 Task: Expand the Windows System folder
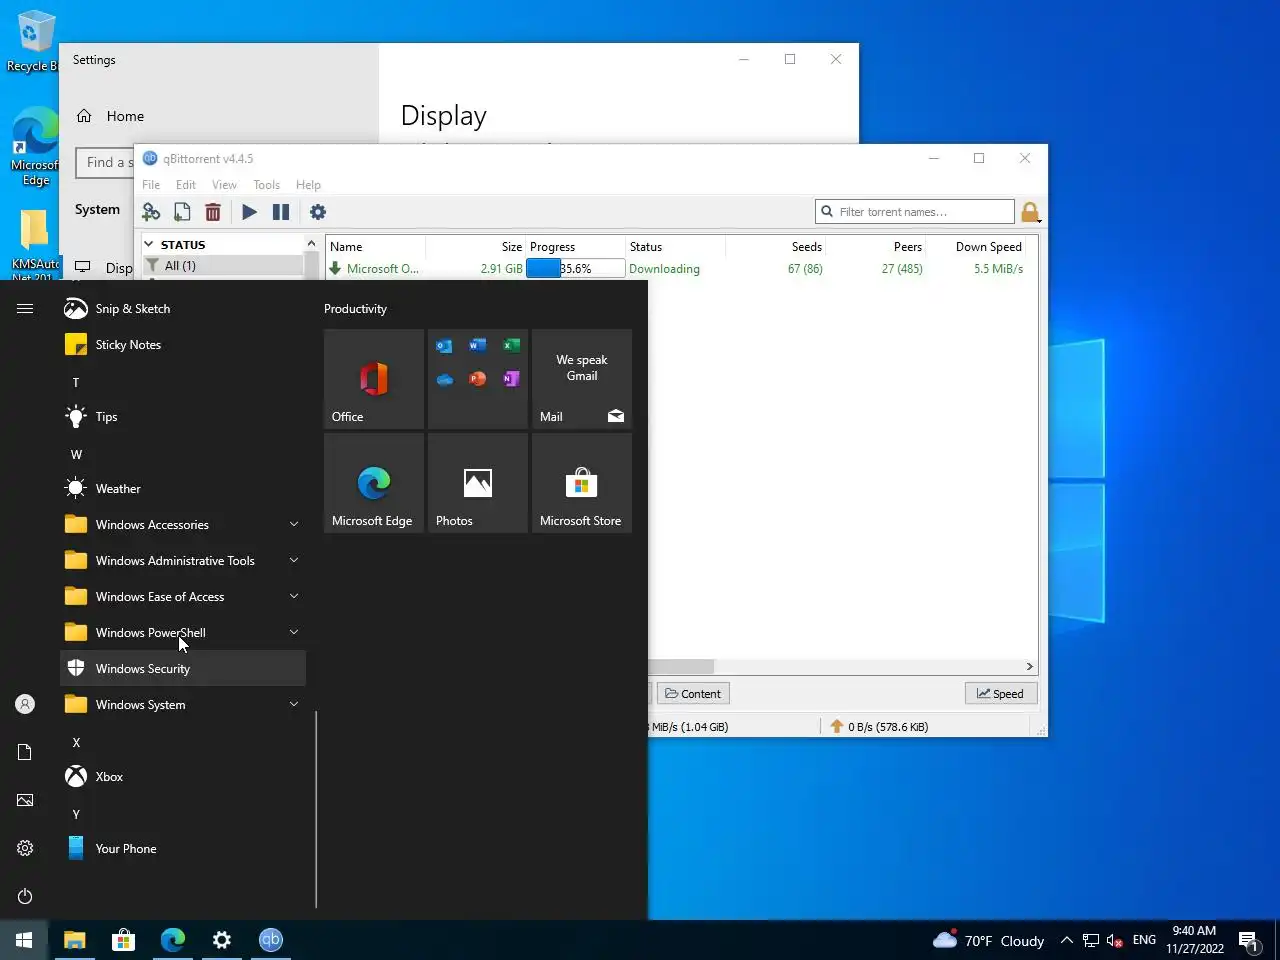[183, 705]
